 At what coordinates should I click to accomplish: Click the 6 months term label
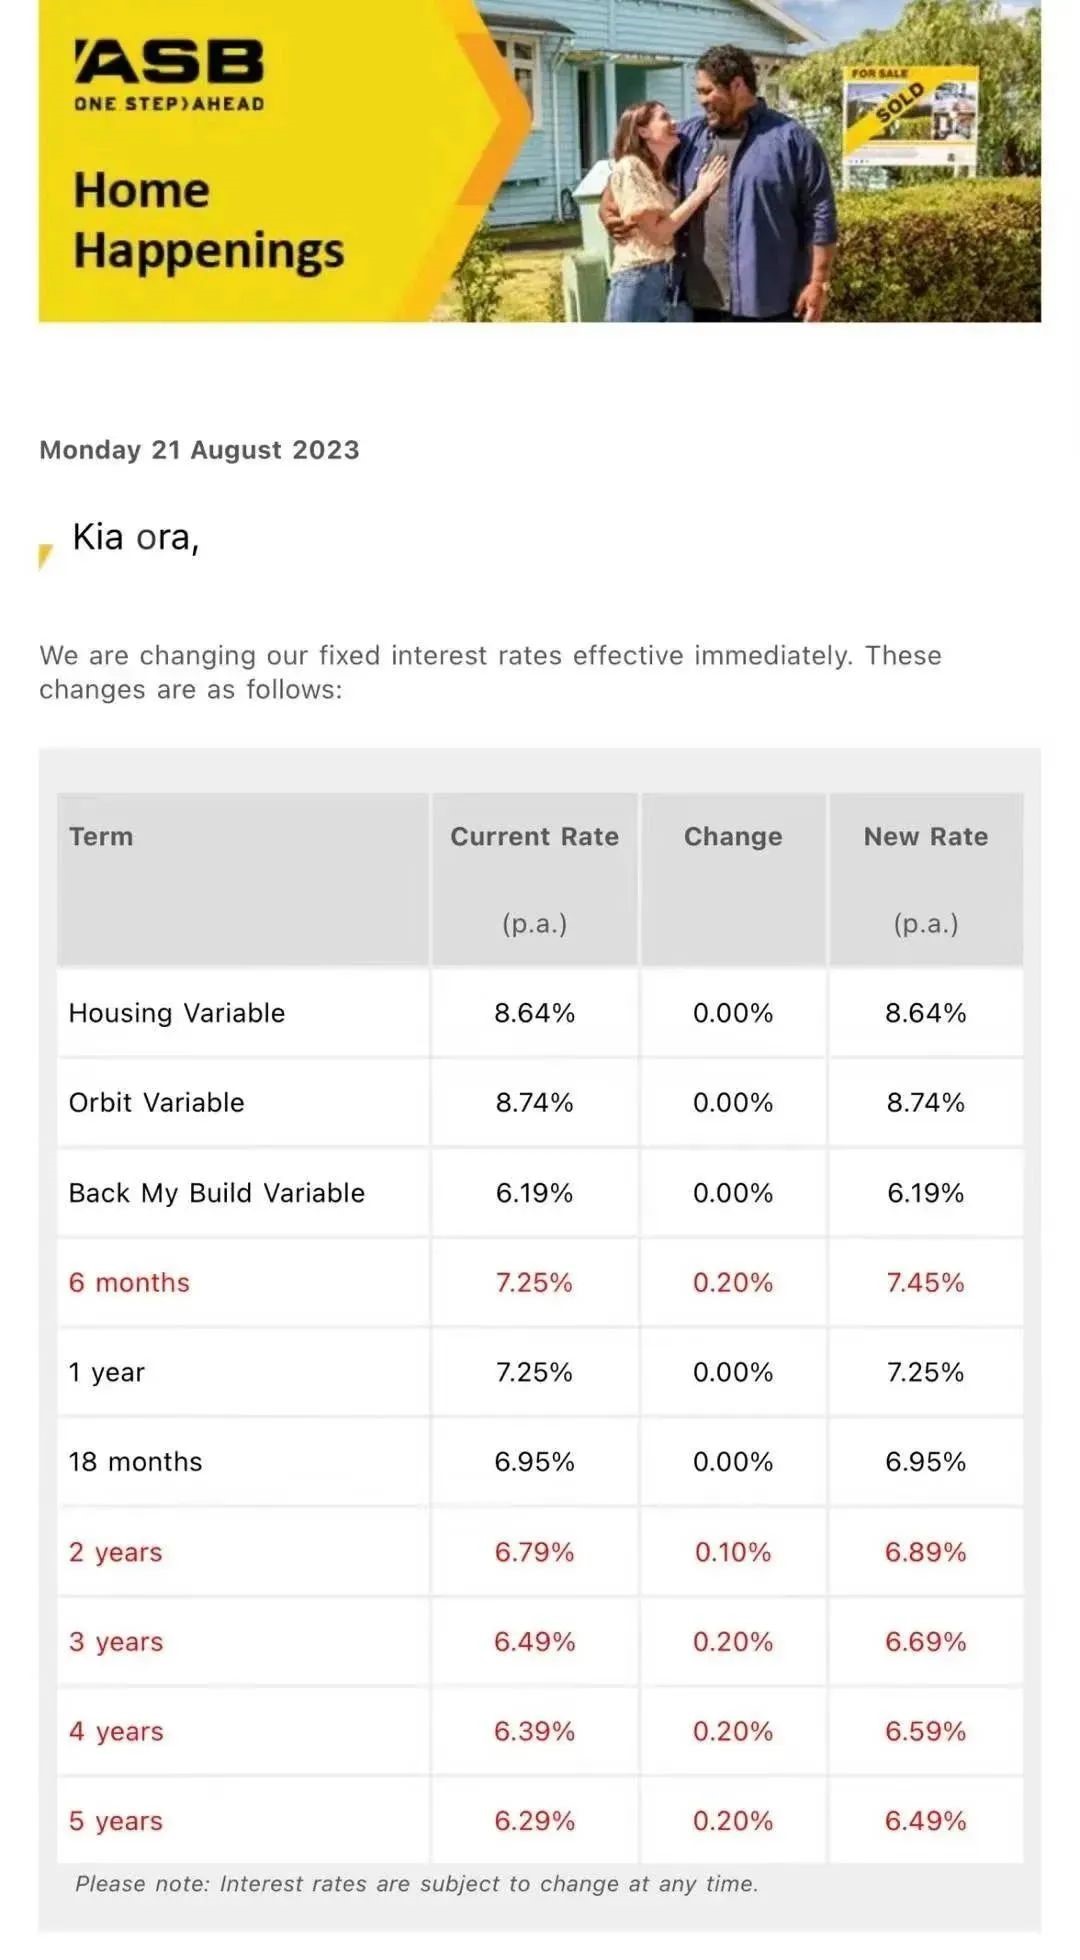(129, 1283)
